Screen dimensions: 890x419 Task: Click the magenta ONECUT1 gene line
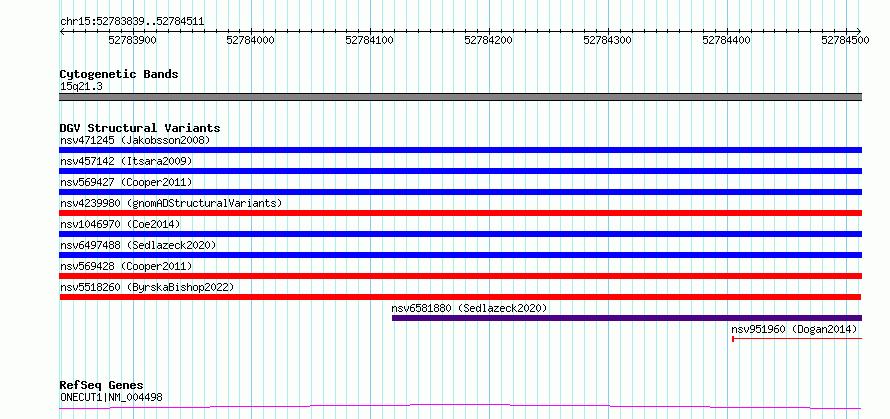coord(460,406)
